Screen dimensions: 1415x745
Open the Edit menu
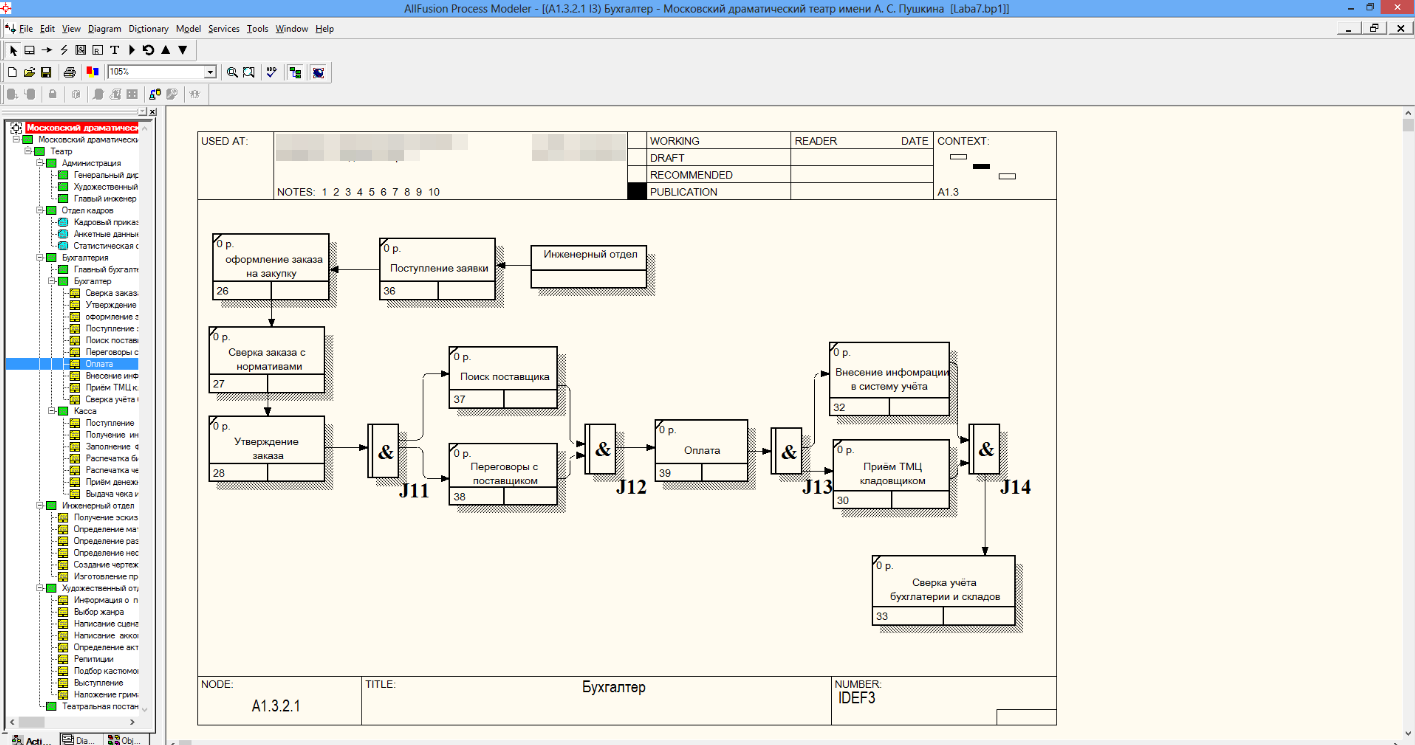(x=47, y=29)
